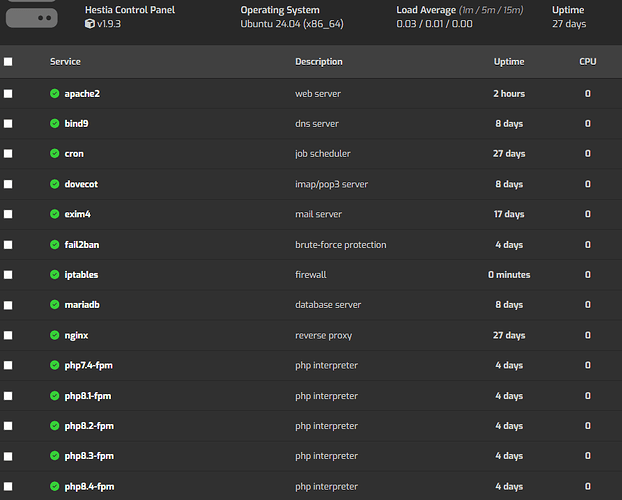Check the nginx row checkbox
This screenshot has height=500, width=622.
click(8, 335)
